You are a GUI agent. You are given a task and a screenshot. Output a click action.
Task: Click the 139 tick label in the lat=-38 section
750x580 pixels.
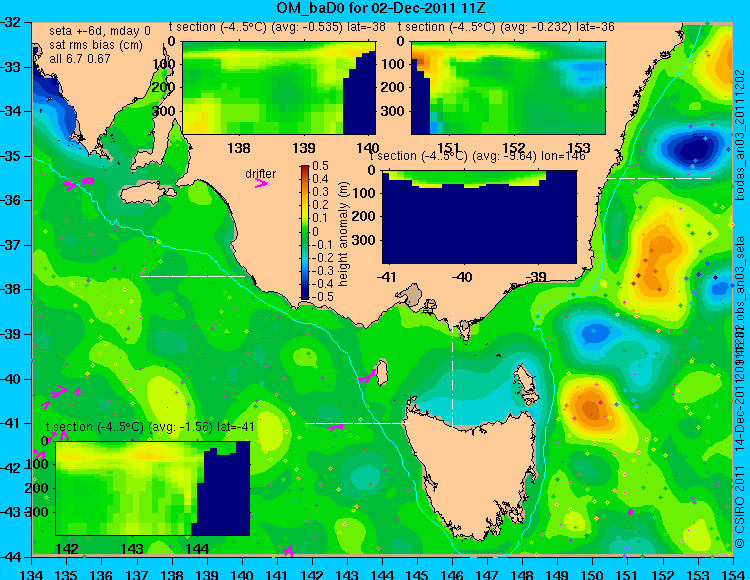pyautogui.click(x=304, y=148)
